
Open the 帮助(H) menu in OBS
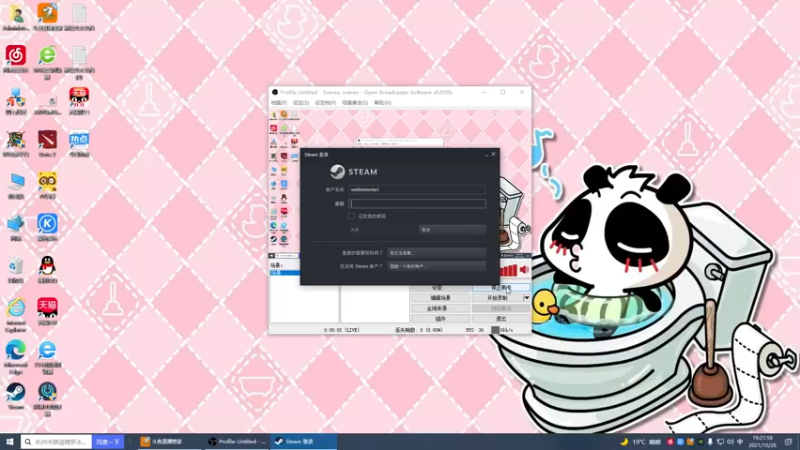click(382, 103)
